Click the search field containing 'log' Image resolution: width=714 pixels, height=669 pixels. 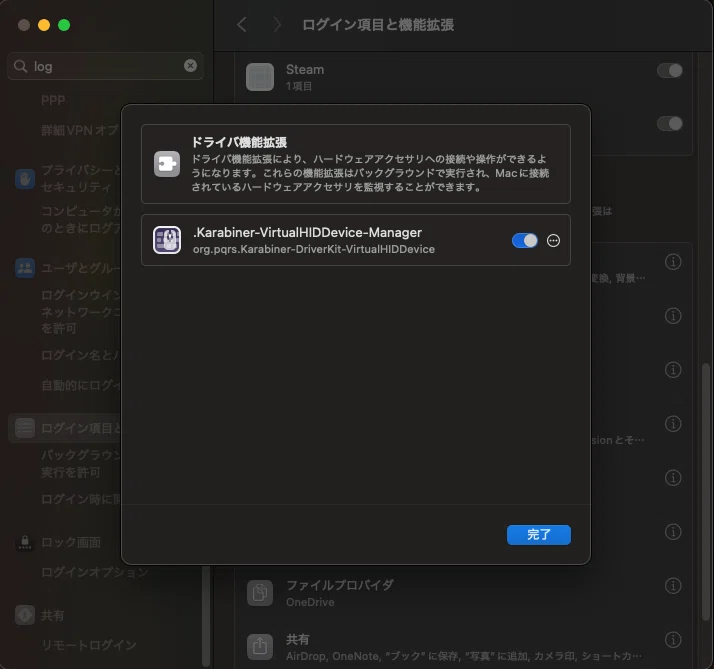point(105,66)
